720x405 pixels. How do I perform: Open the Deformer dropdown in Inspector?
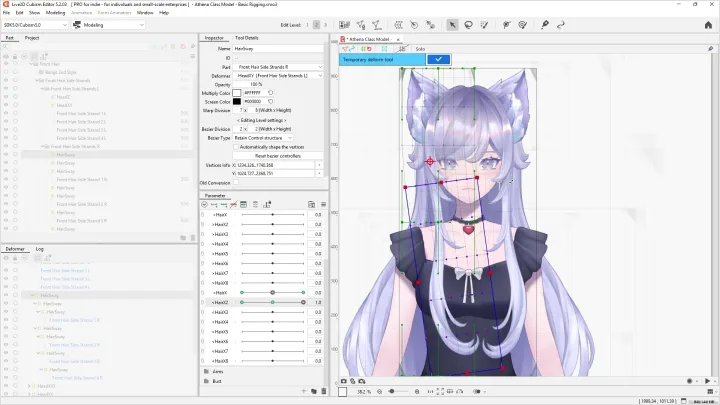(278, 75)
